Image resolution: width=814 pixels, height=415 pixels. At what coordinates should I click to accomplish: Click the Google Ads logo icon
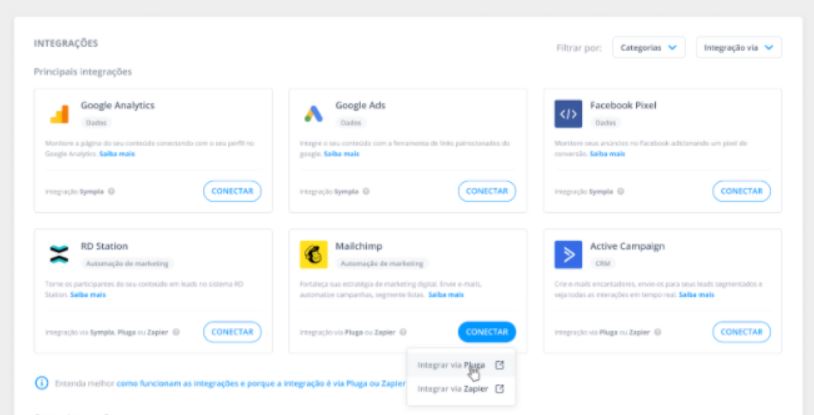pos(313,114)
